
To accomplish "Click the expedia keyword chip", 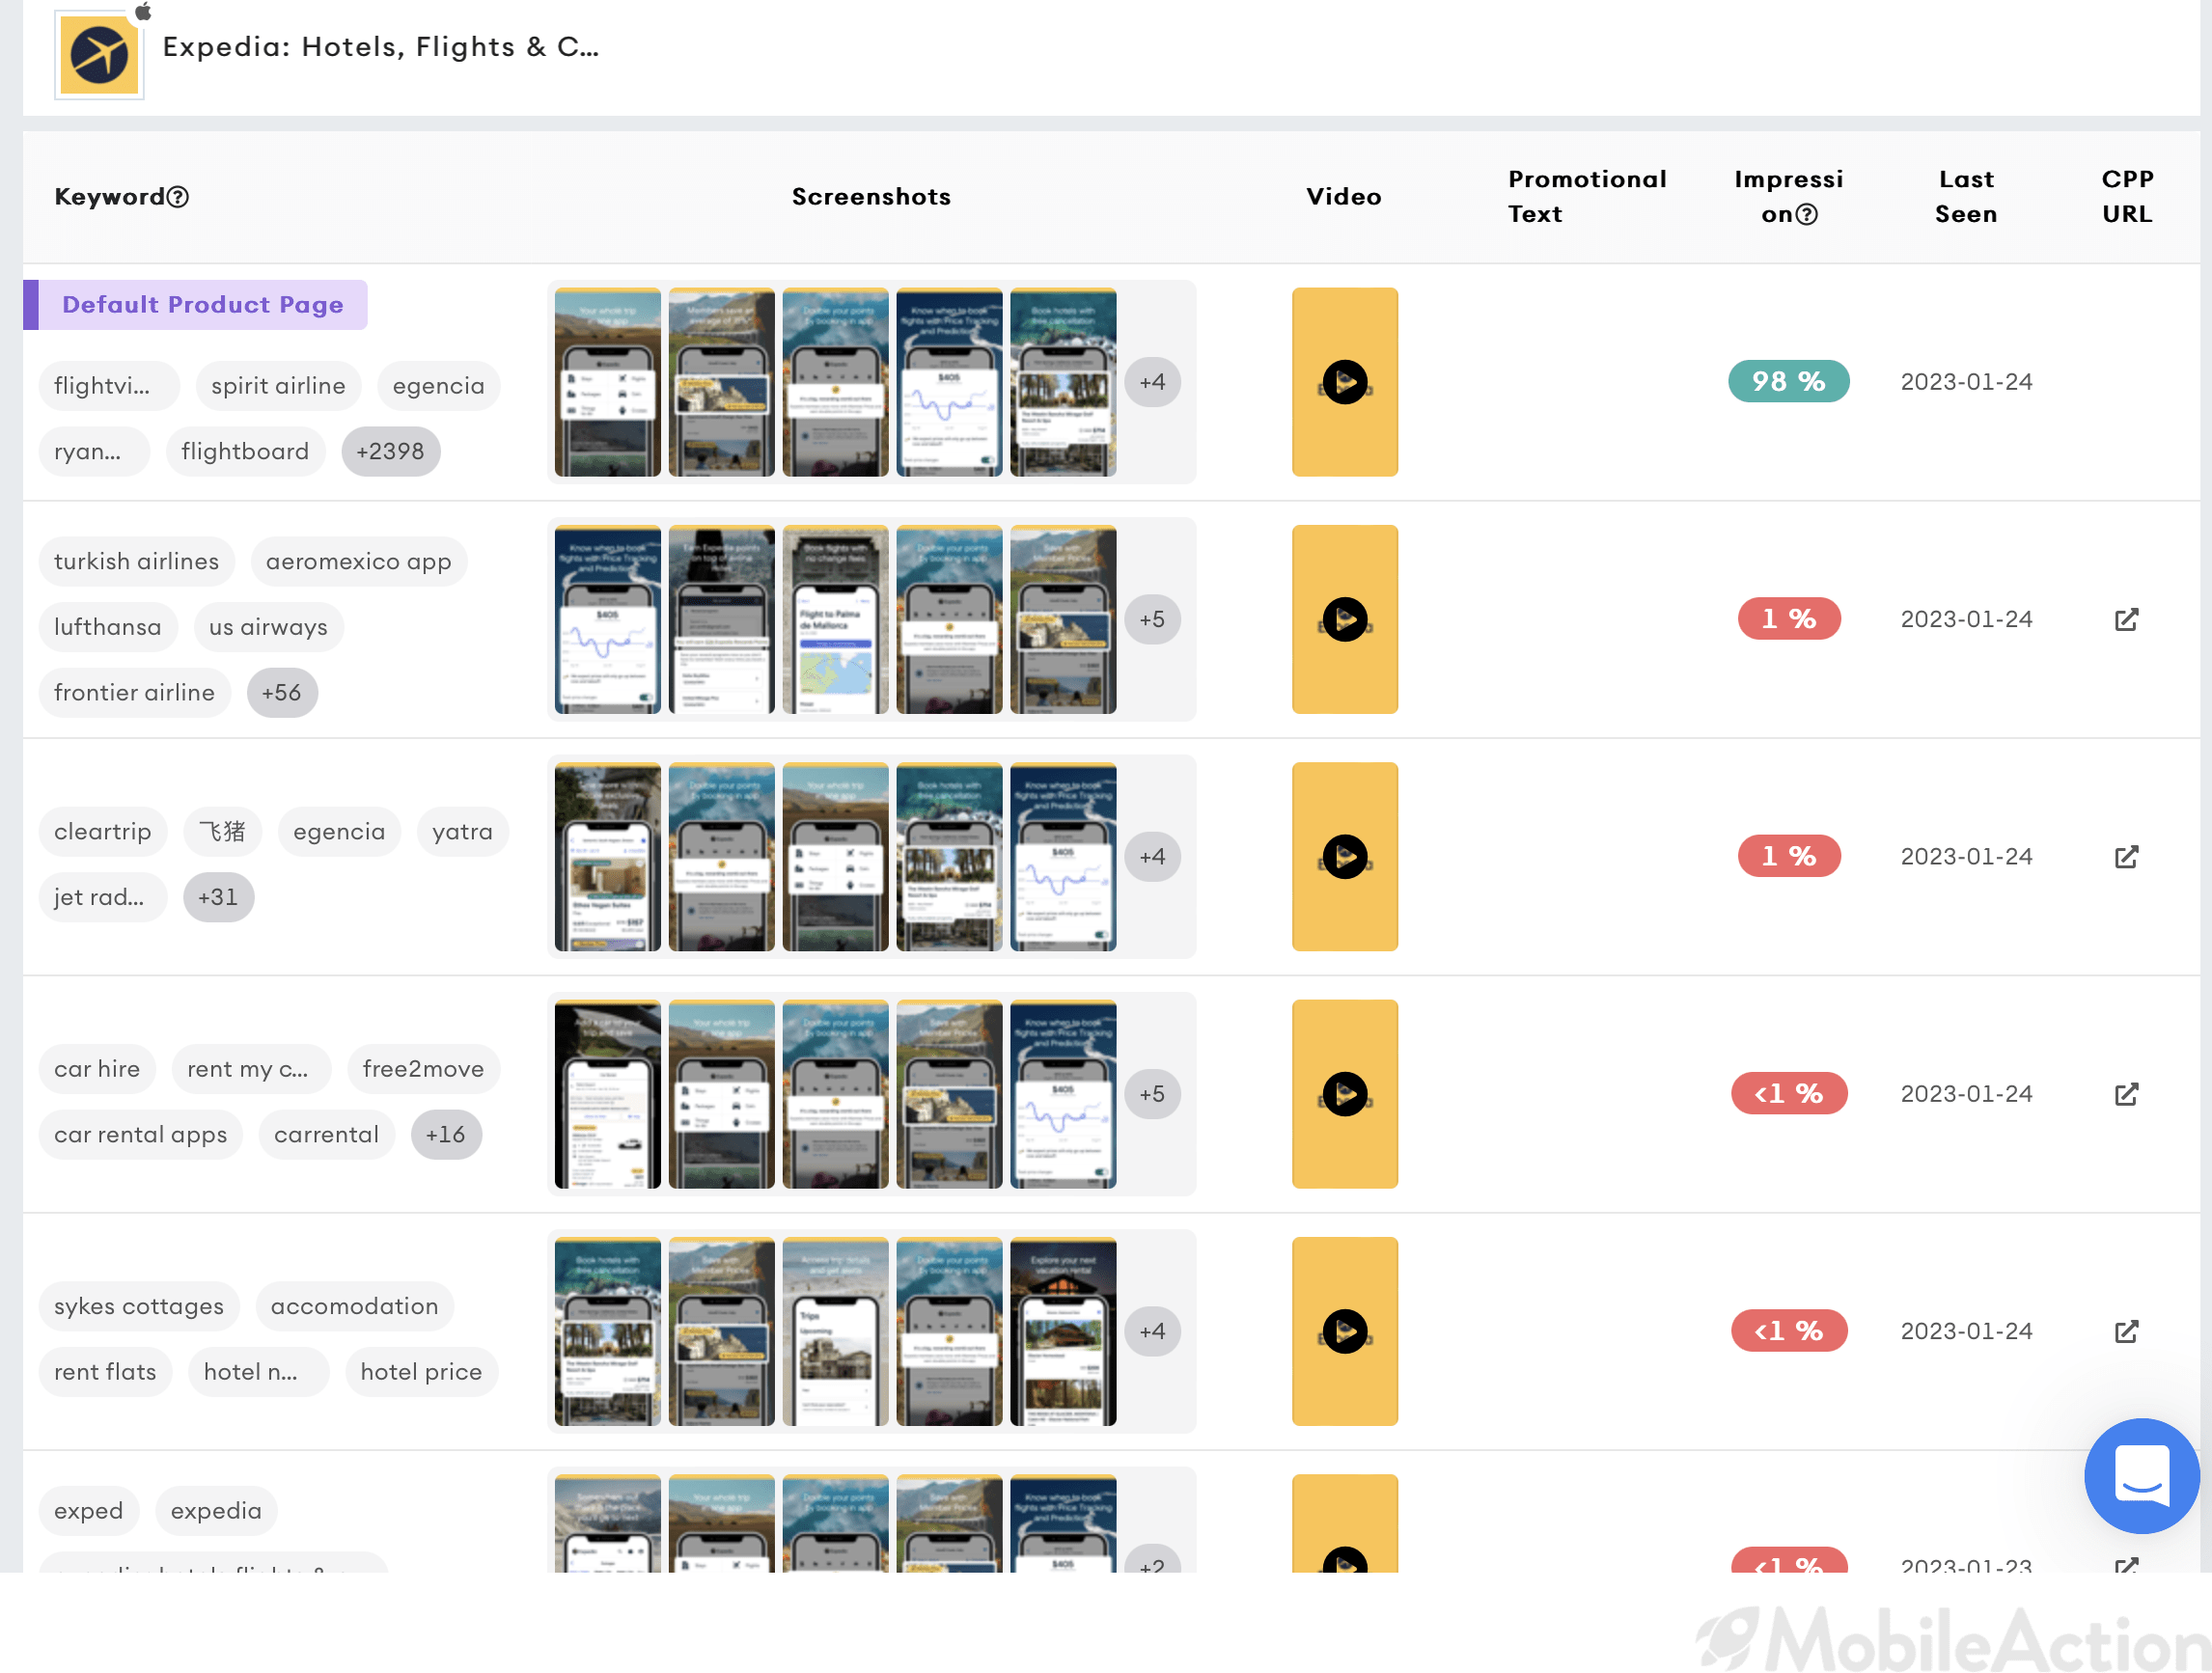I will (216, 1511).
